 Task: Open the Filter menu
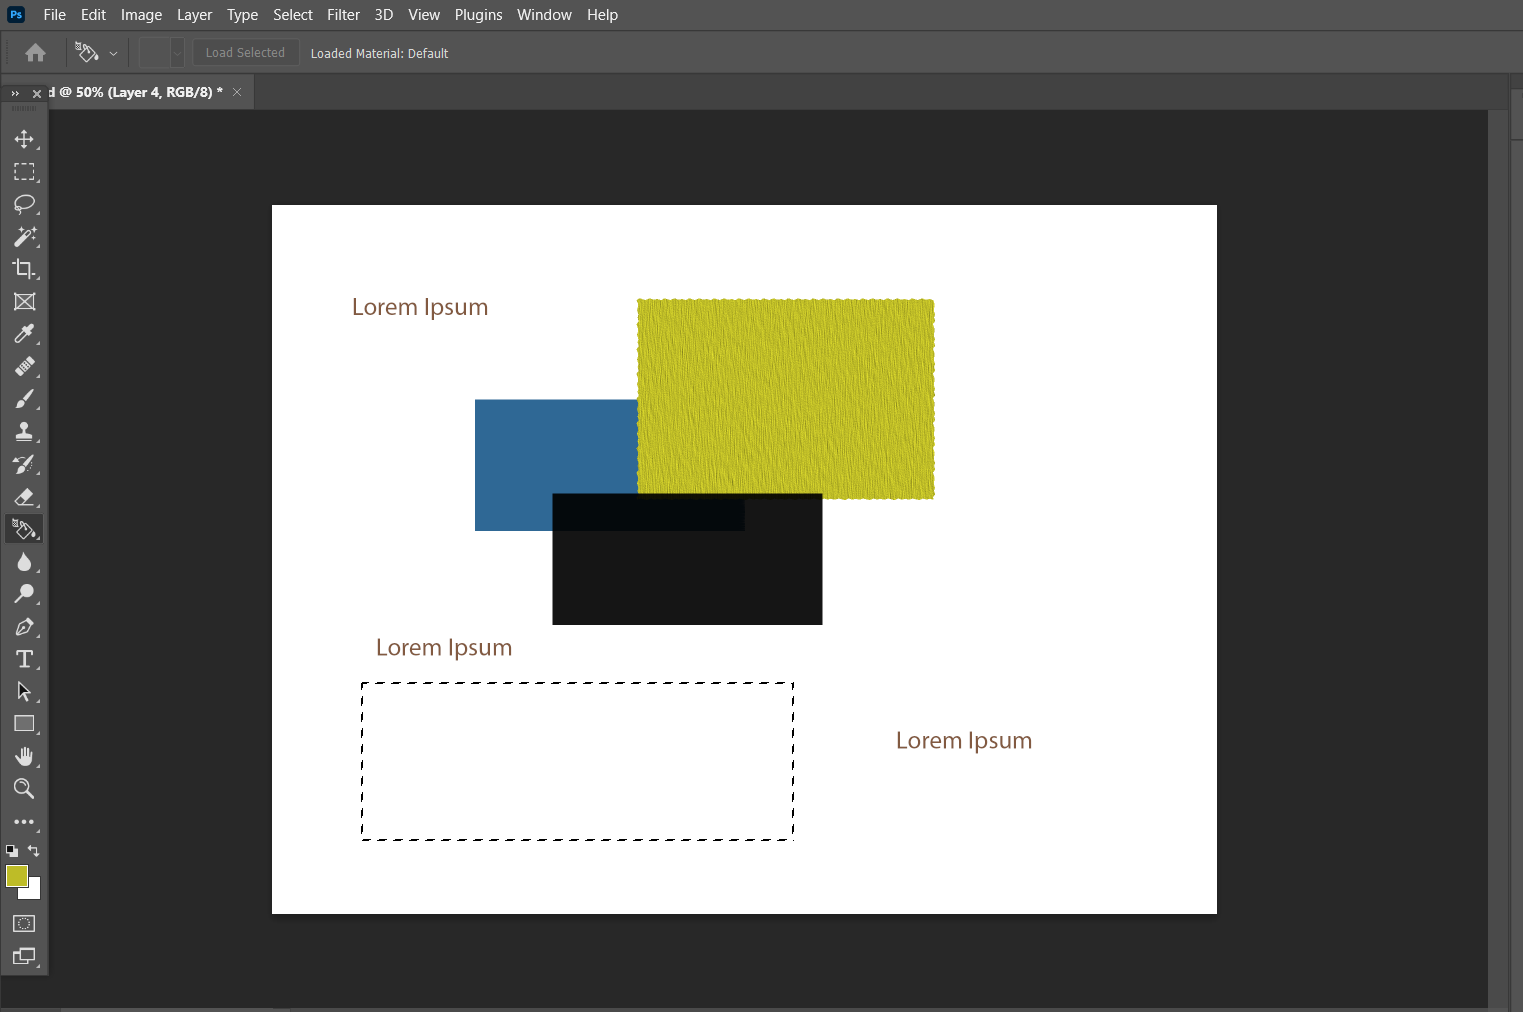343,14
